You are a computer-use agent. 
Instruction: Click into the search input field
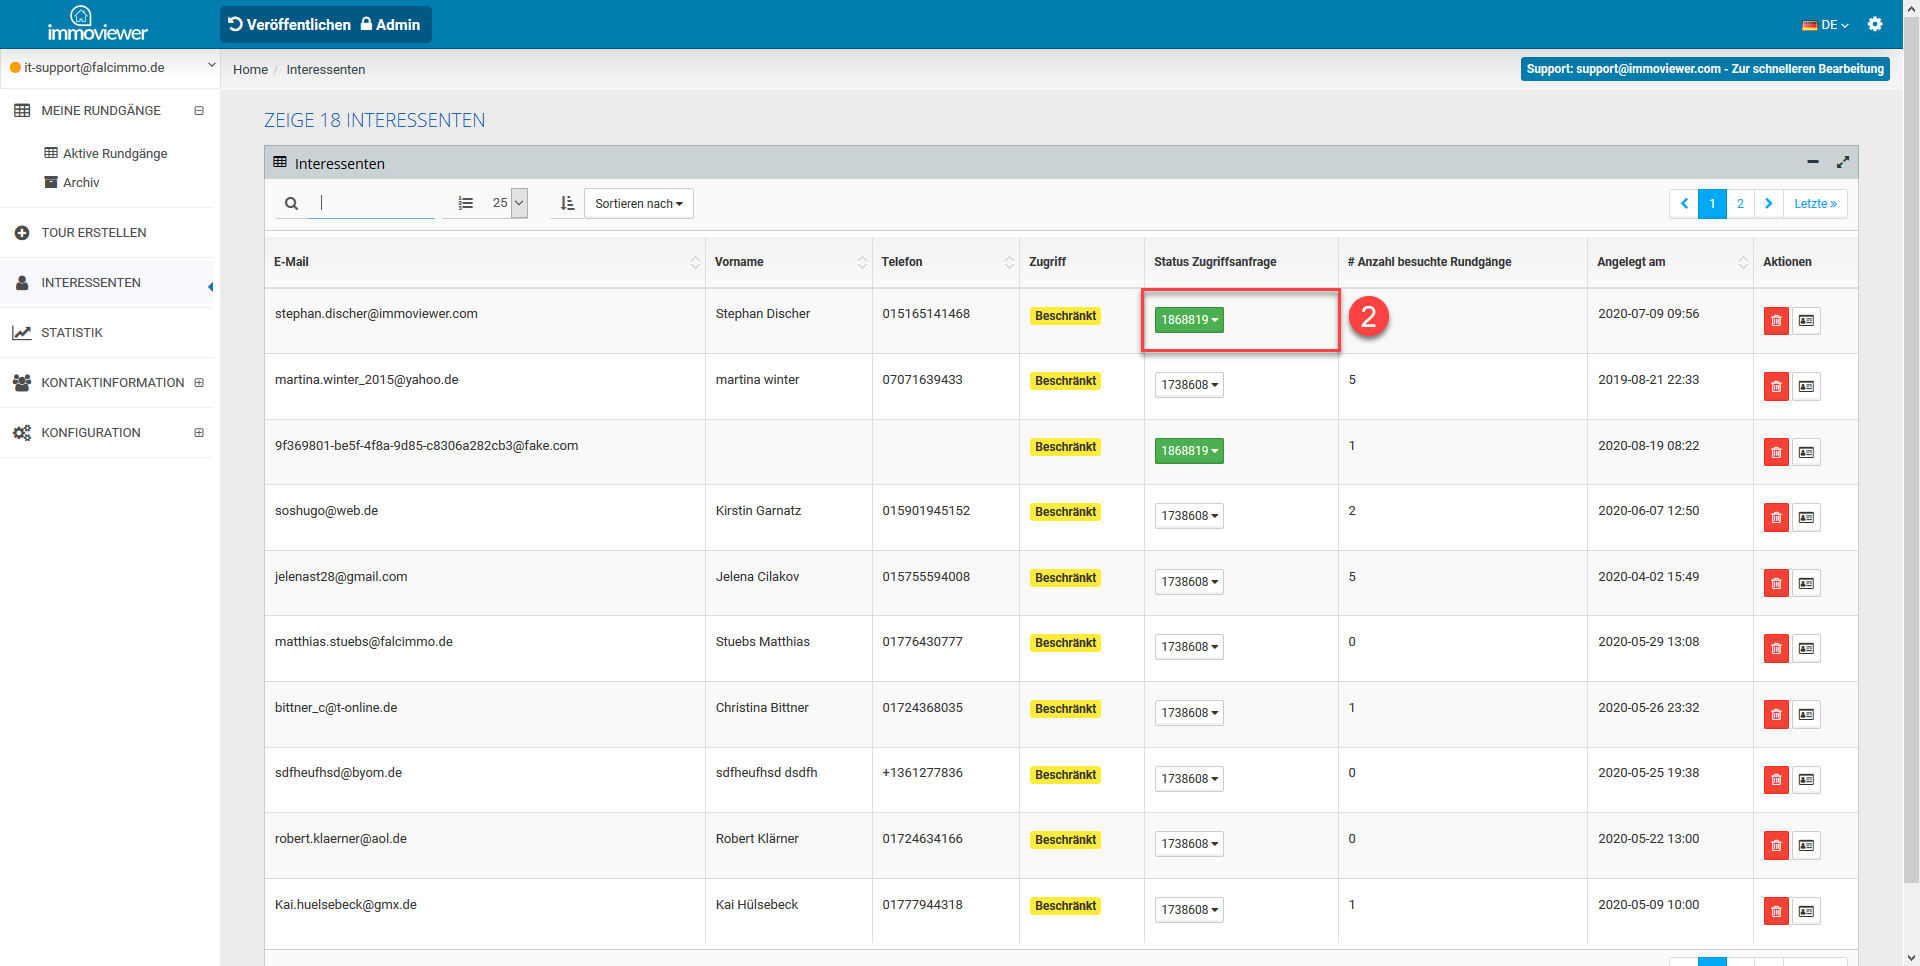pyautogui.click(x=377, y=203)
